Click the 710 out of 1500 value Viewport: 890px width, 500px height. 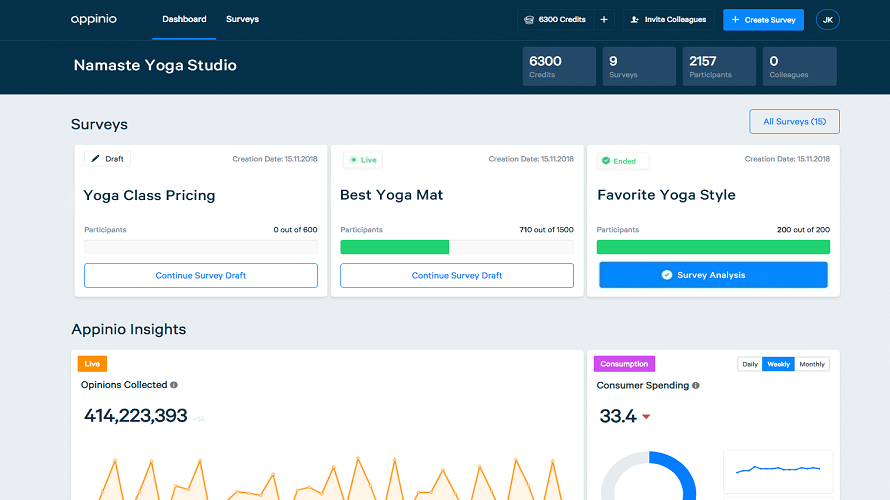point(546,230)
